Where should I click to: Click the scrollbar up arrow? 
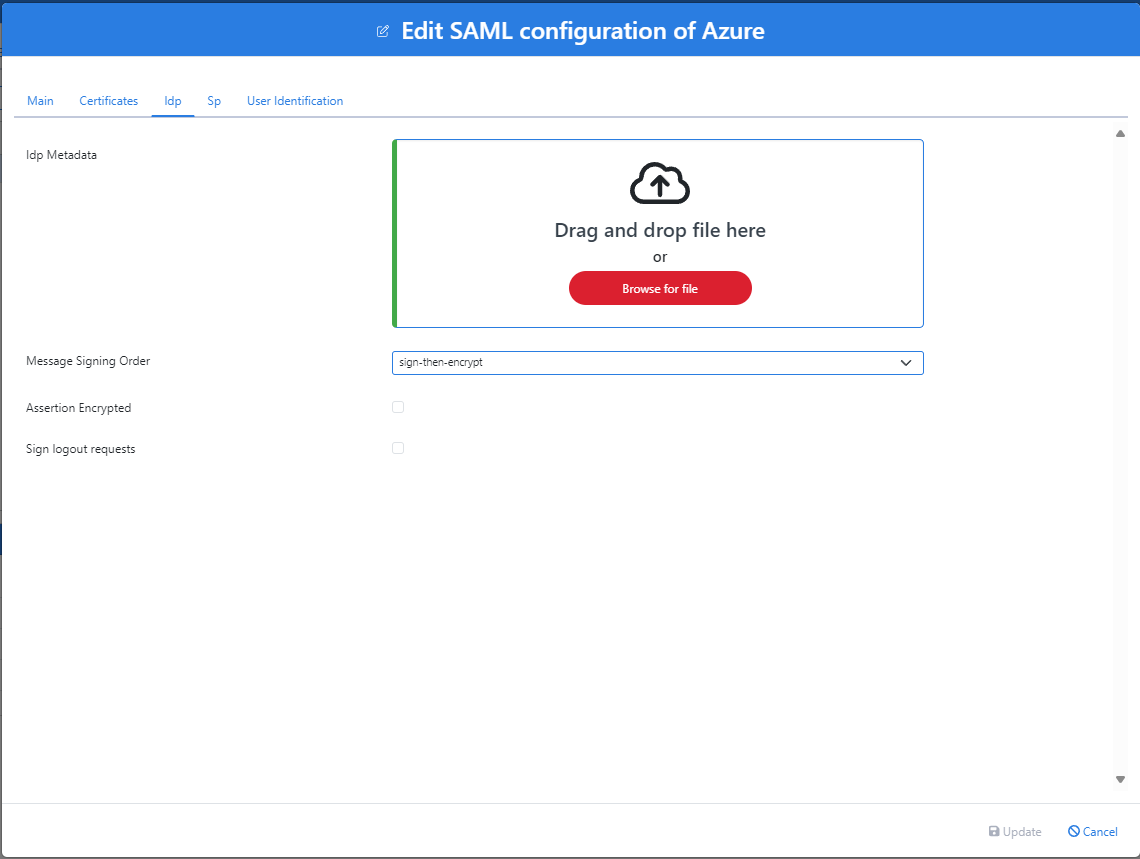1120,132
